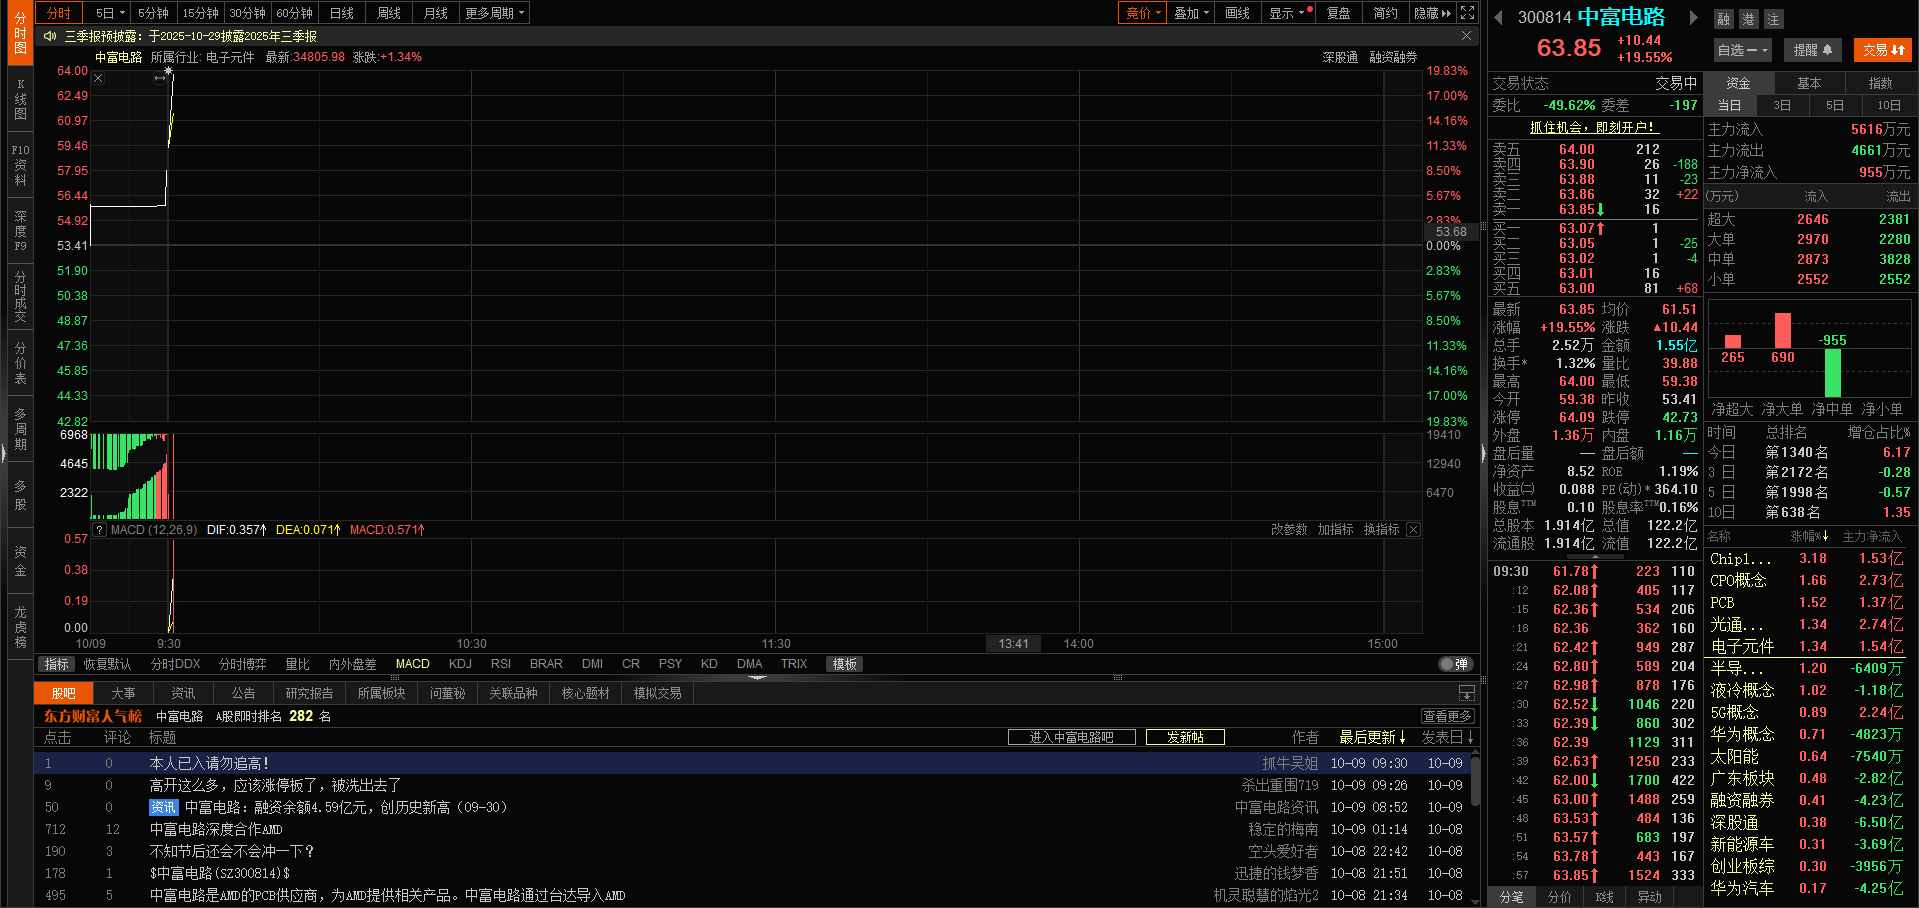Switch to 基本 fundamentals tab
The image size is (1919, 908).
coord(1809,83)
